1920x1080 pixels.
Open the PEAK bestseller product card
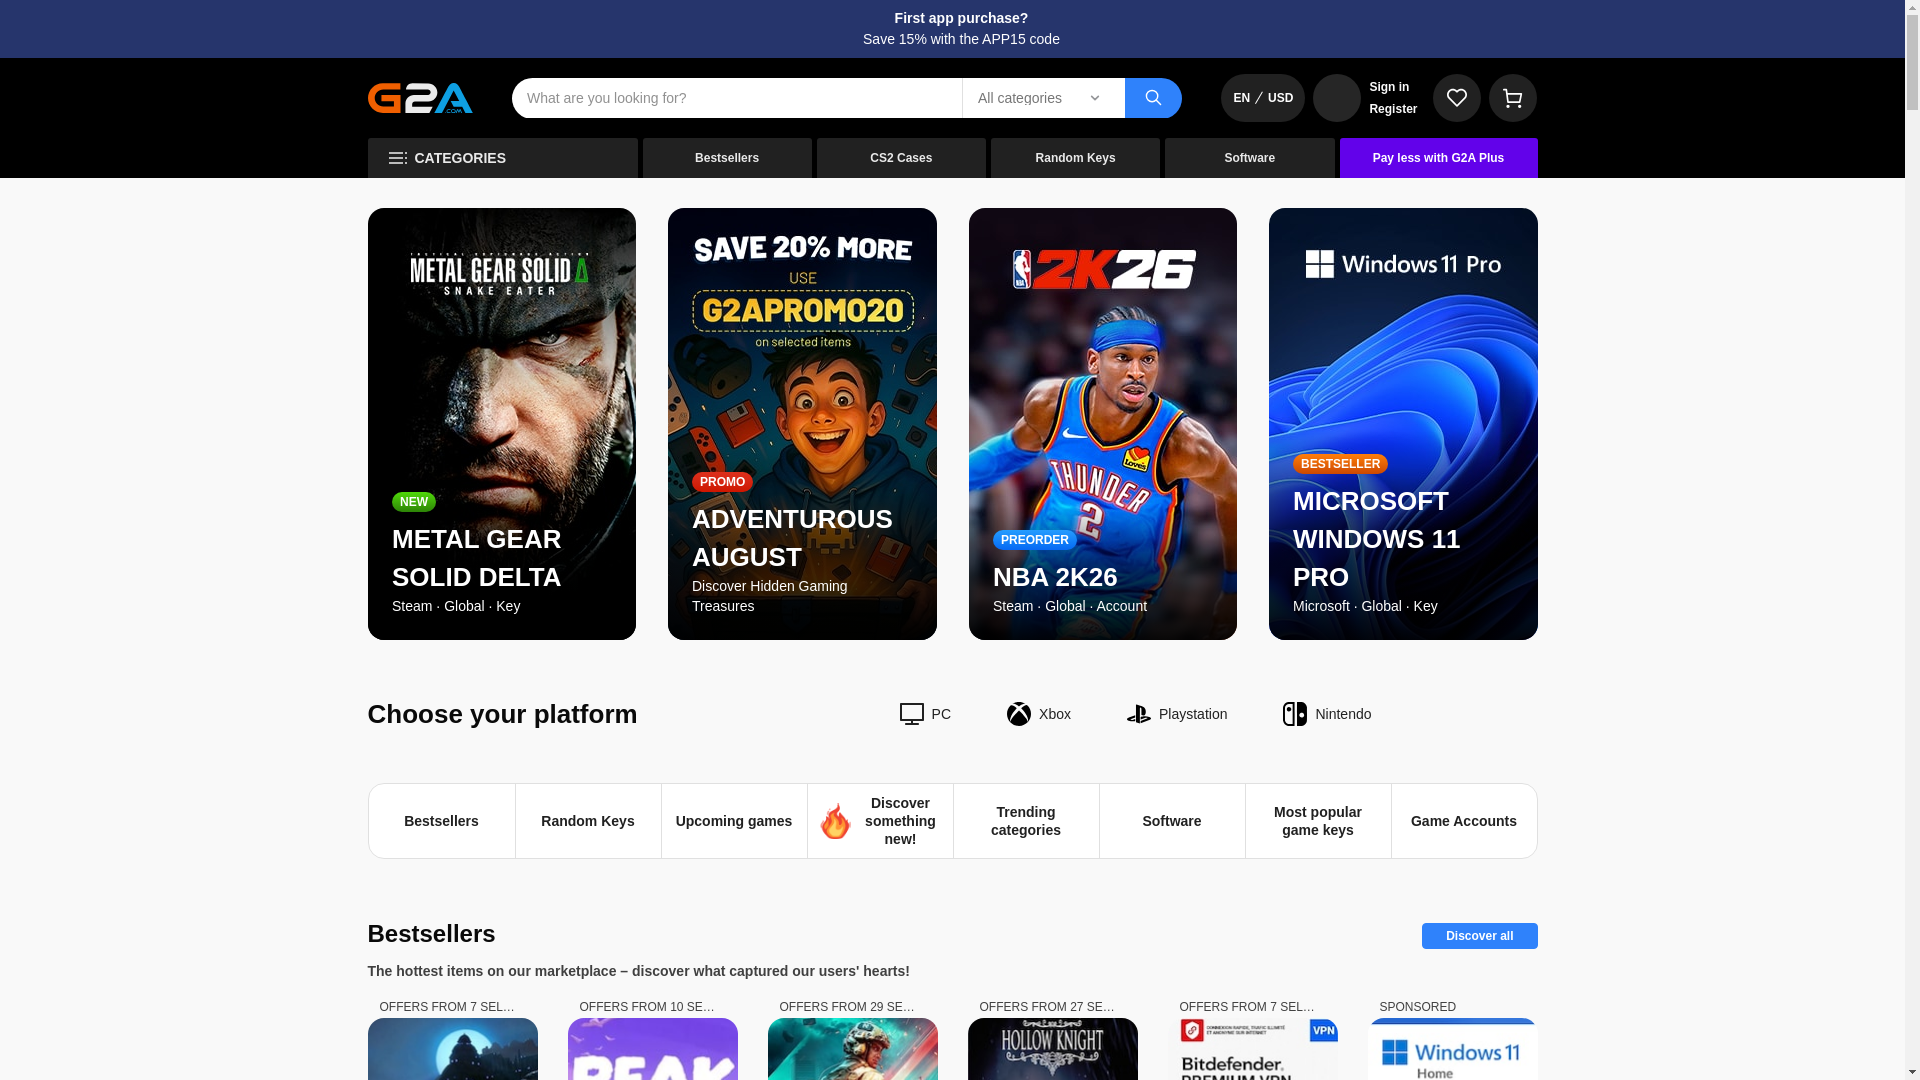click(653, 1049)
